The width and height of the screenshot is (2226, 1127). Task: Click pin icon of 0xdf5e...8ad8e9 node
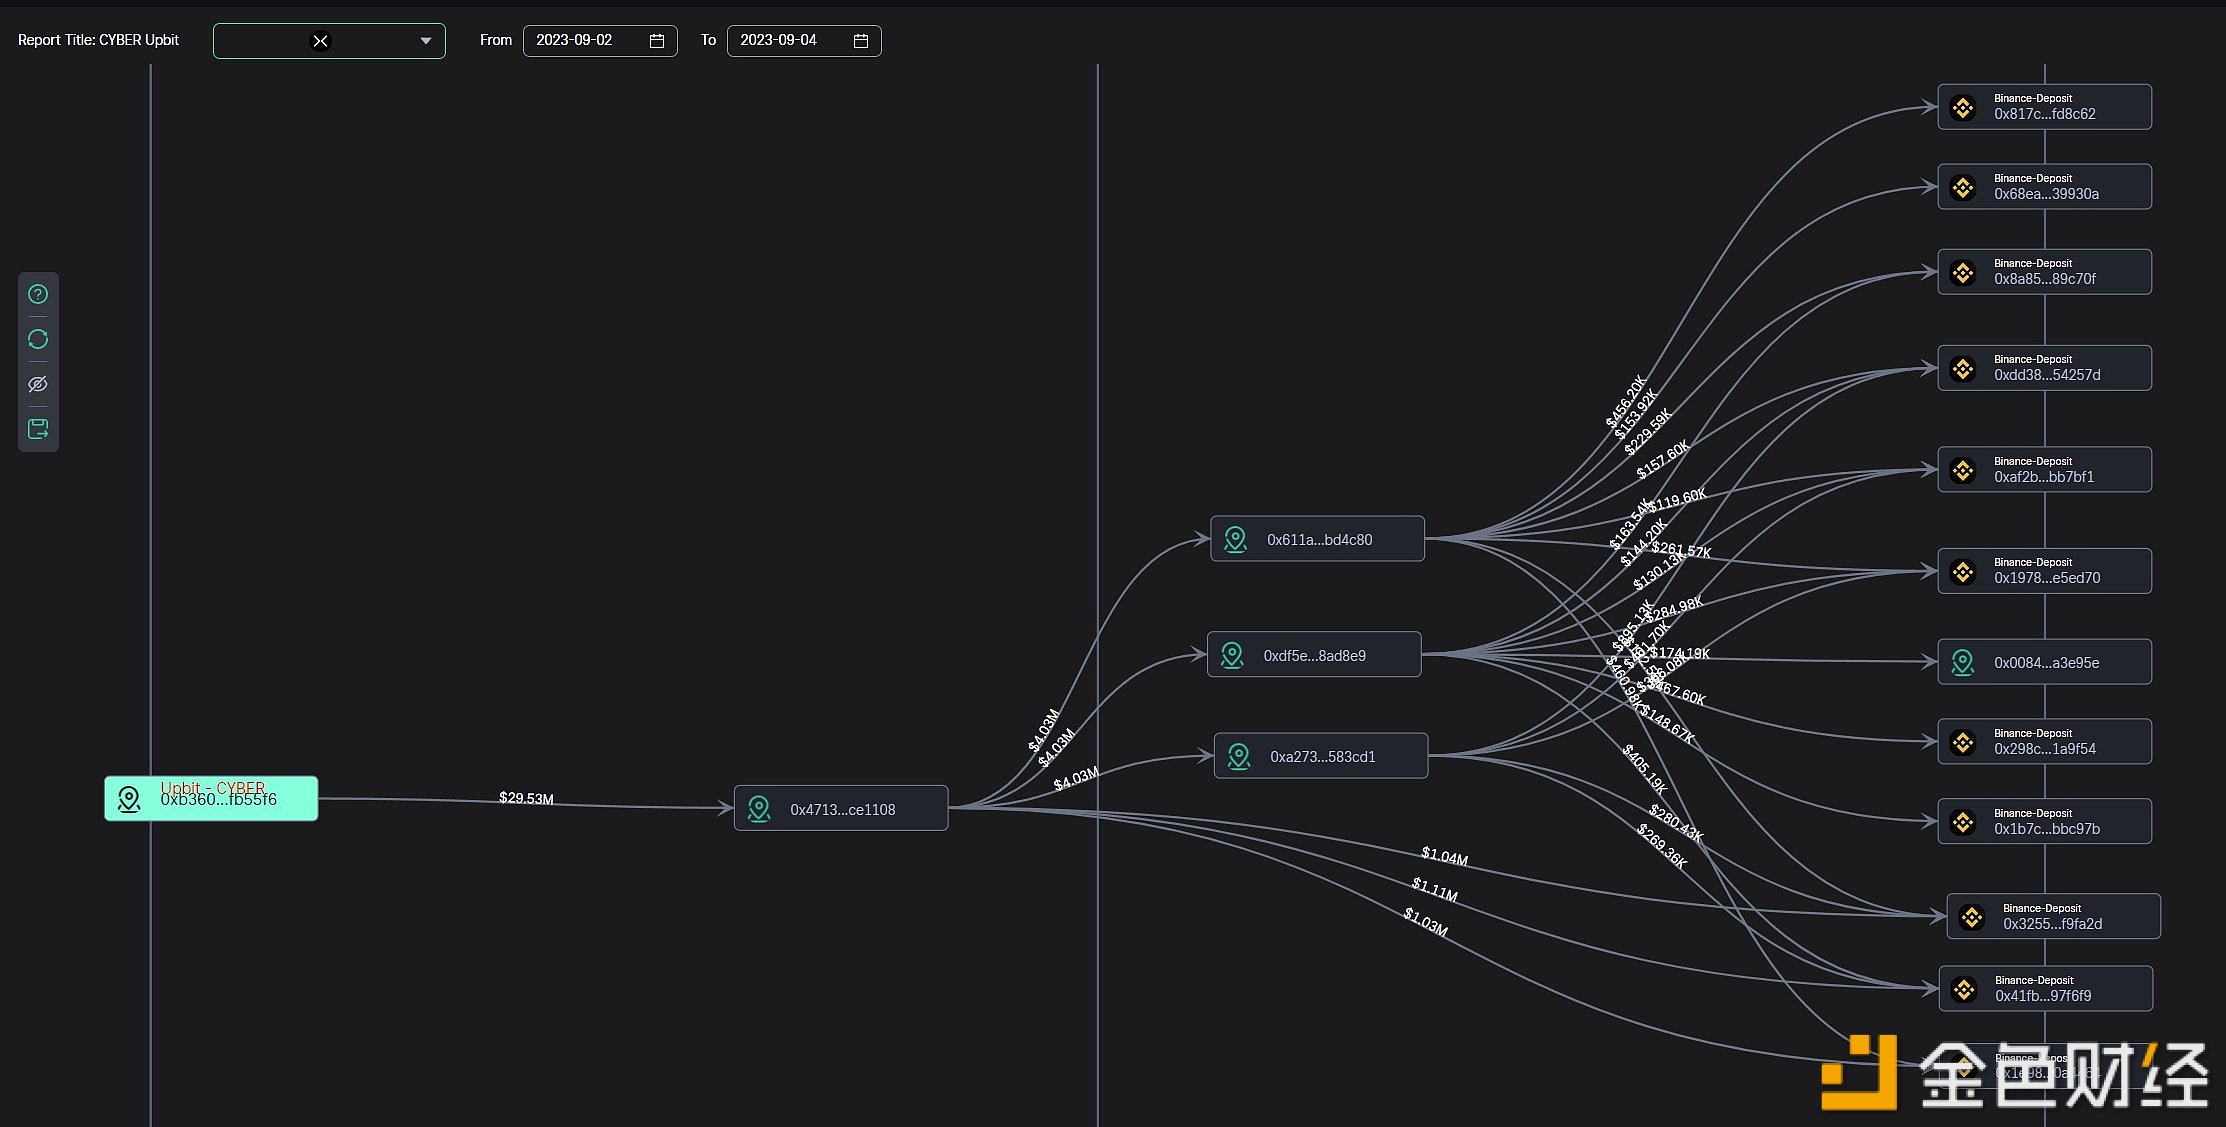(1232, 656)
